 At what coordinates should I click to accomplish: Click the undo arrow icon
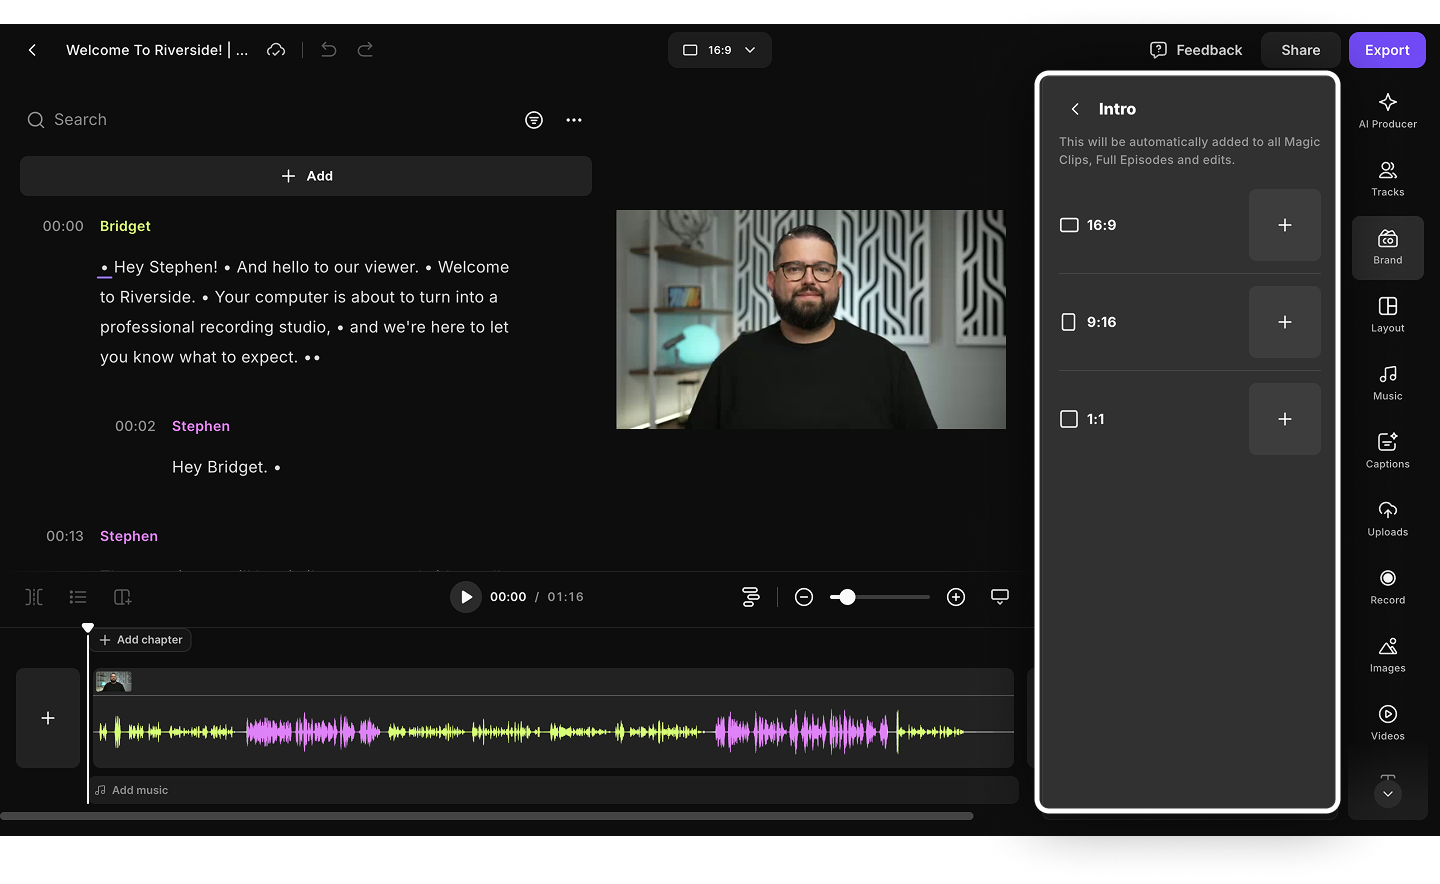pyautogui.click(x=328, y=50)
